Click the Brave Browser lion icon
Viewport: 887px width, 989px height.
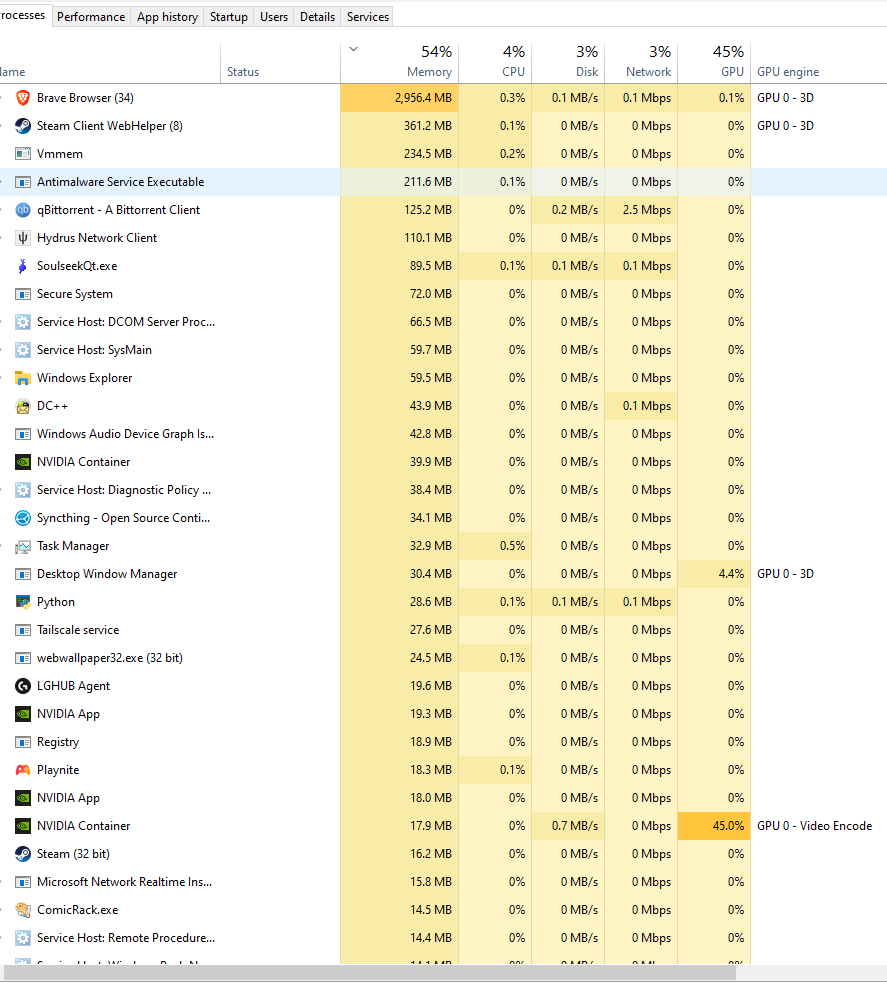tap(23, 98)
